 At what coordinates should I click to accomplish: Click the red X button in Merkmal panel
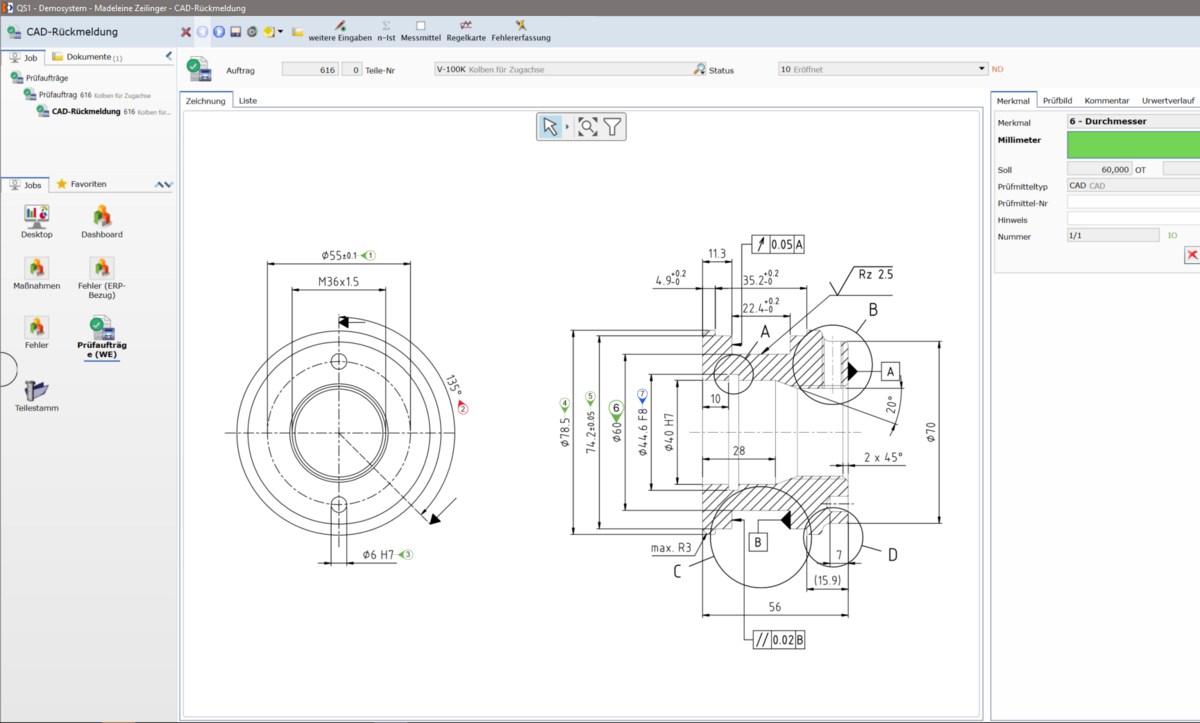point(1192,256)
